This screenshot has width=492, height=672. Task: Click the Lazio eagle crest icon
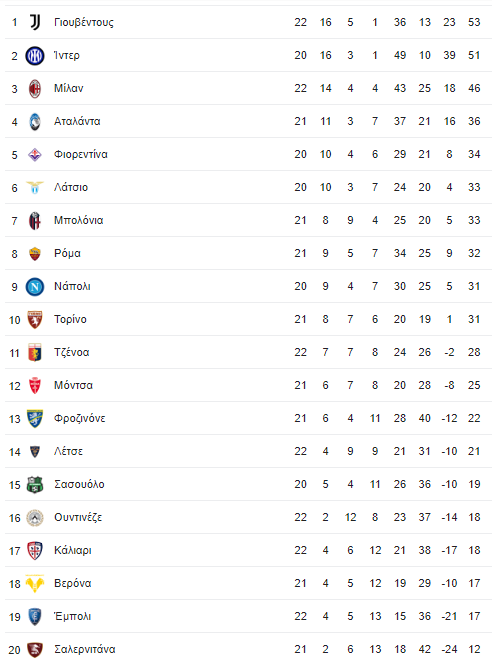35,188
